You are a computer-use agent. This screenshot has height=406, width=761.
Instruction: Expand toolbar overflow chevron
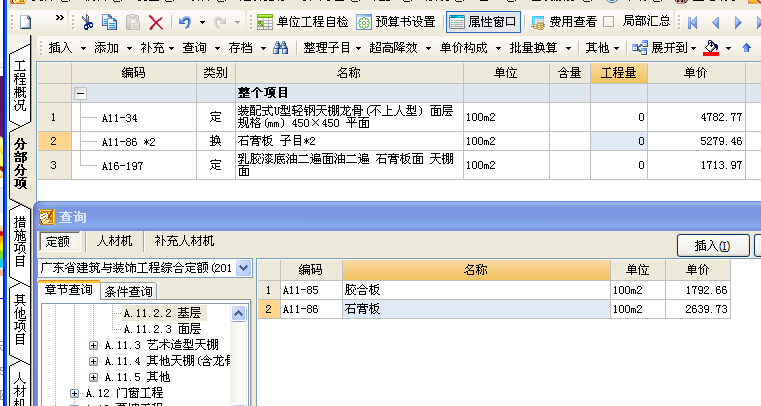[60, 18]
